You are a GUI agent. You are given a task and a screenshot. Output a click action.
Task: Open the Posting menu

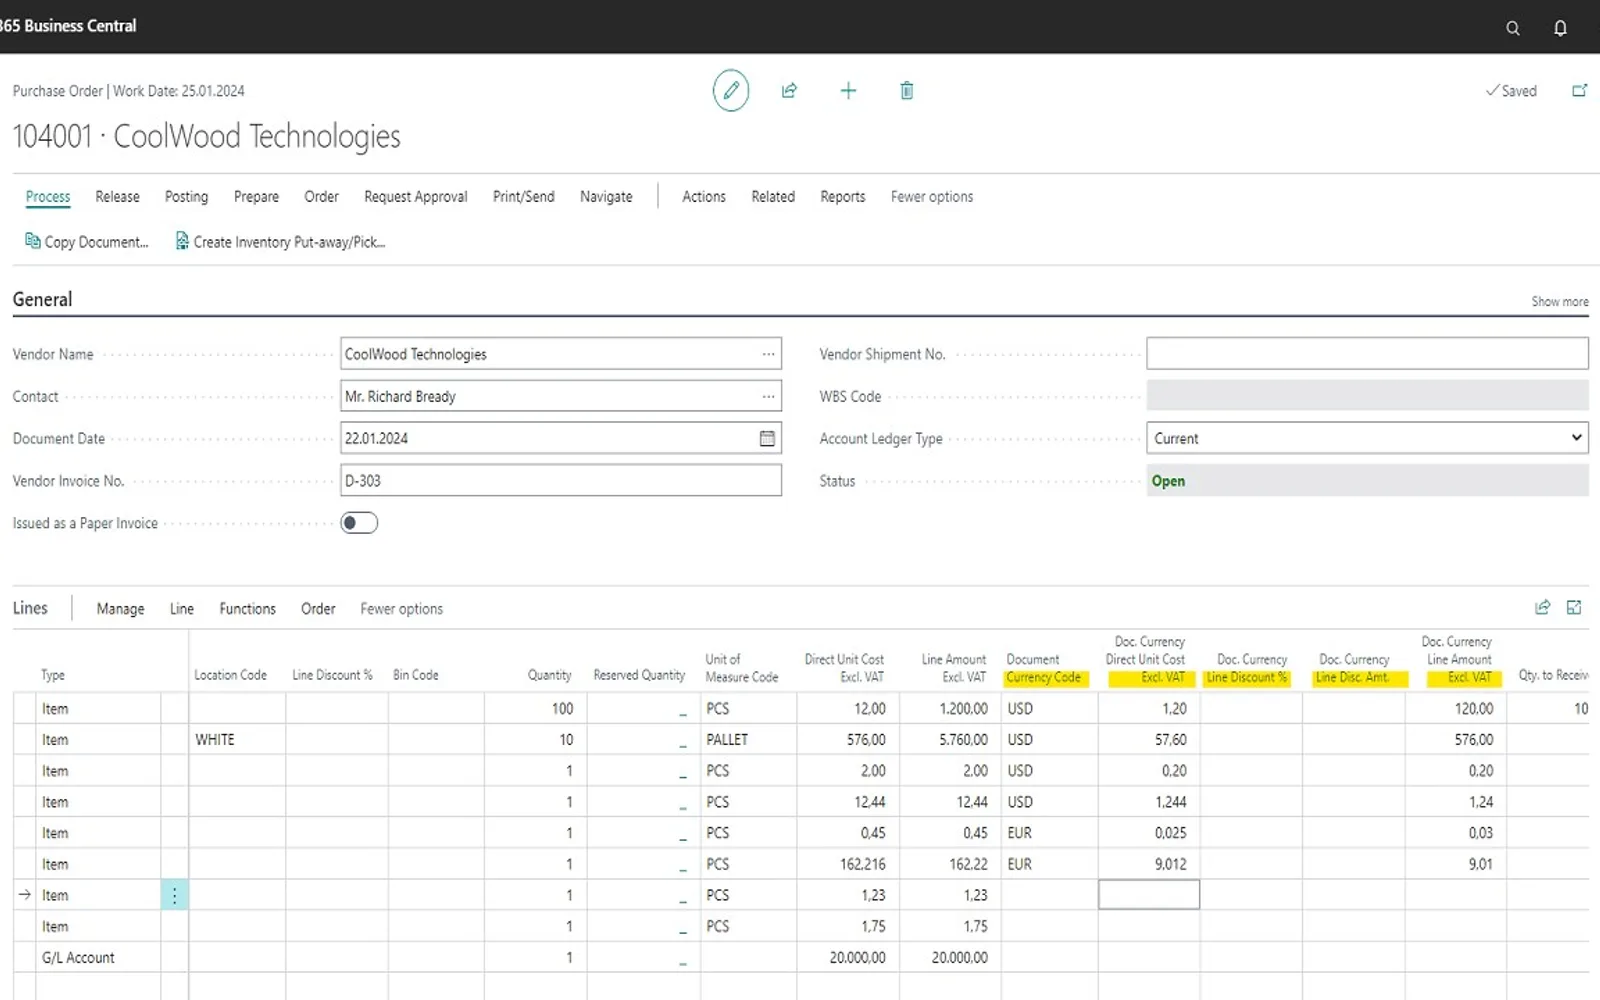[x=186, y=197]
